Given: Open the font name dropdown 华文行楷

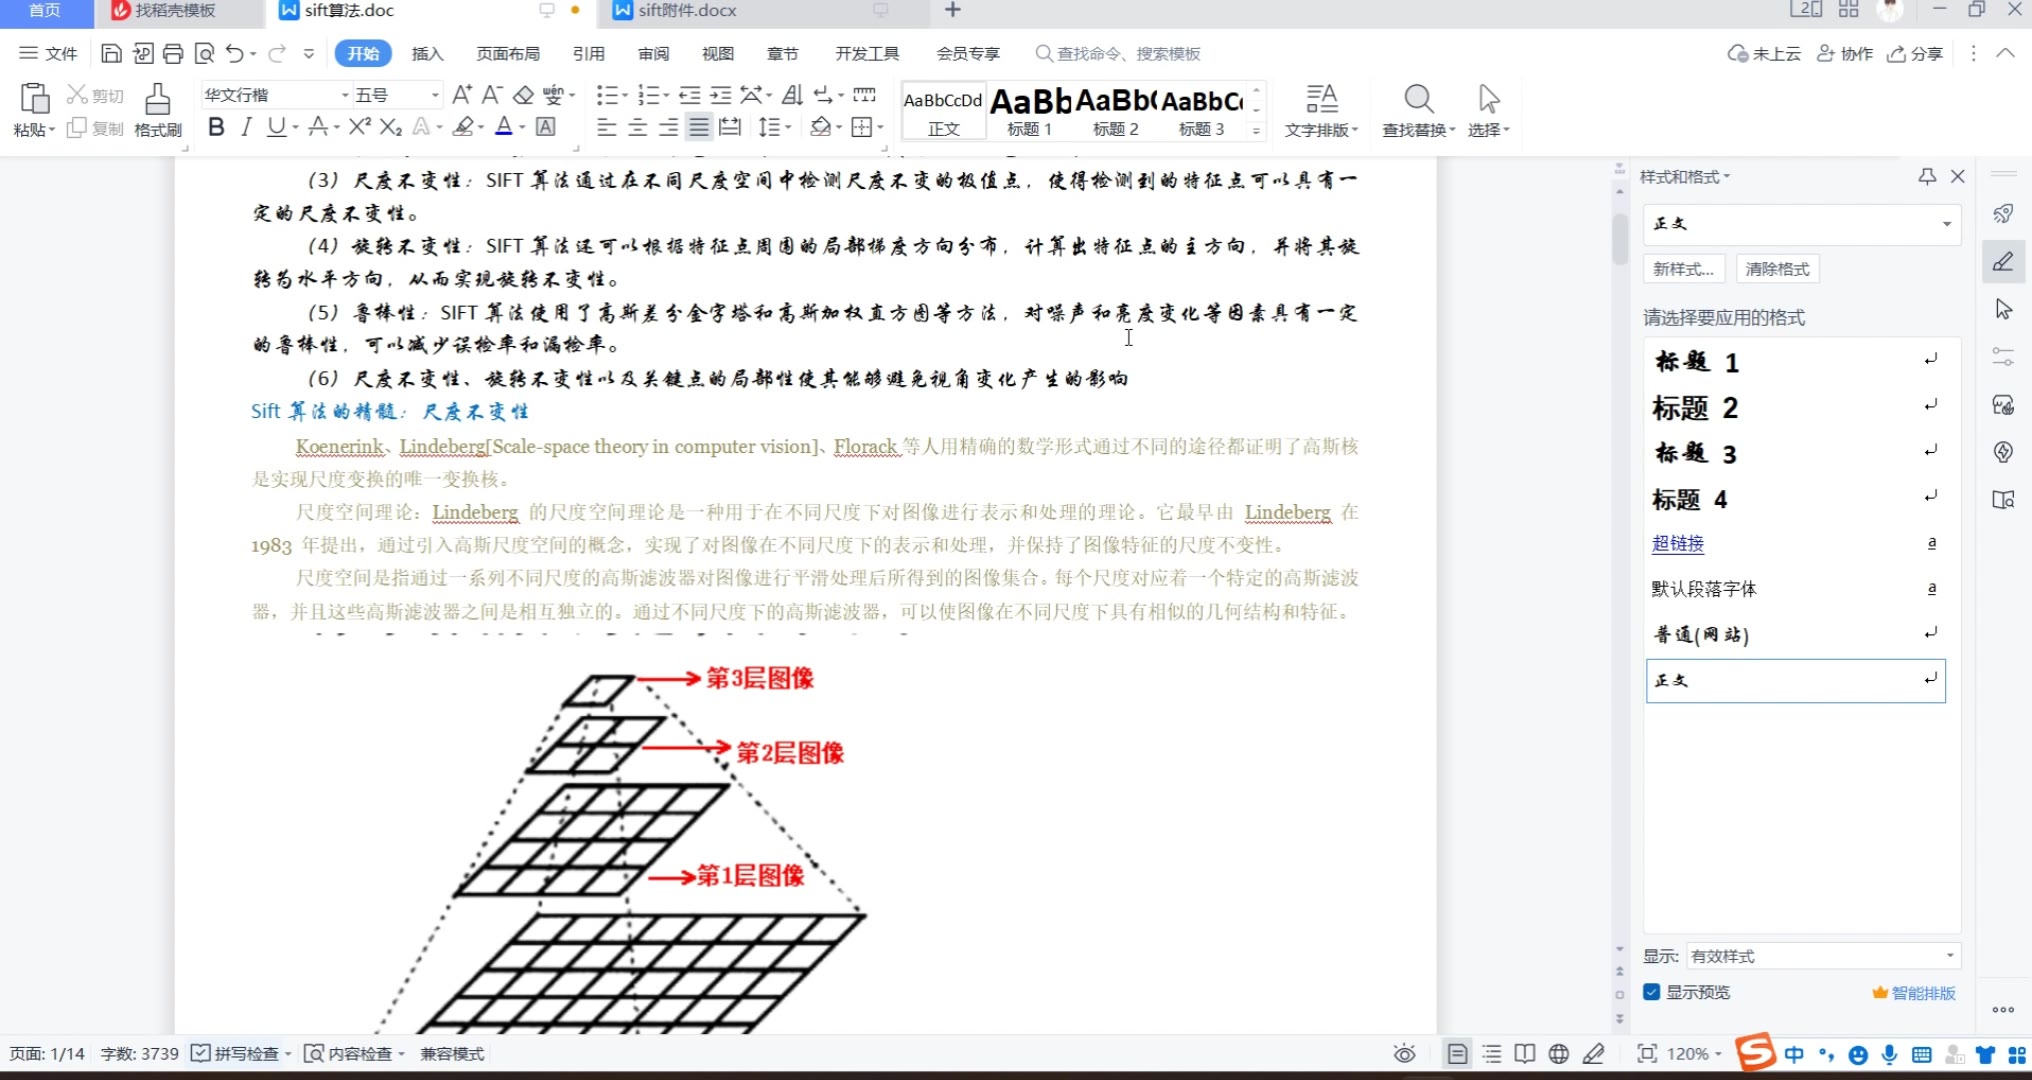Looking at the screenshot, I should 345,95.
